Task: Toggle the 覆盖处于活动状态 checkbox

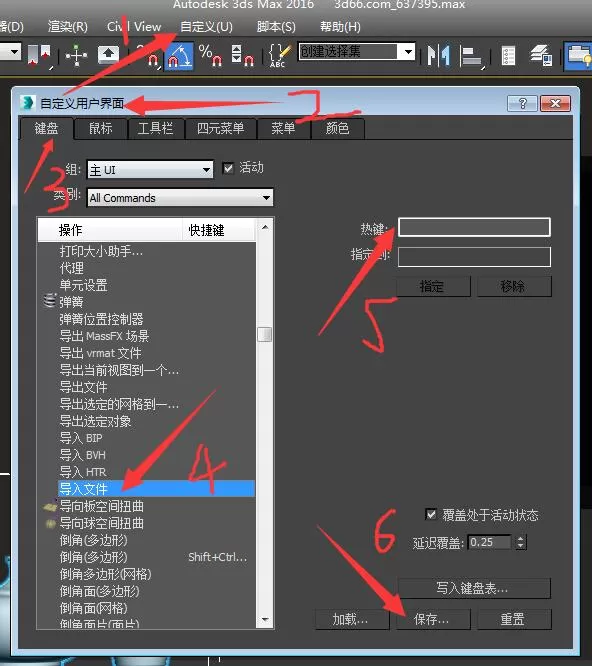Action: tap(431, 514)
